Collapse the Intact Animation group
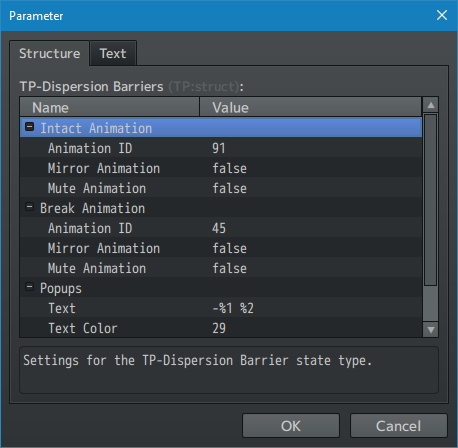 point(30,127)
